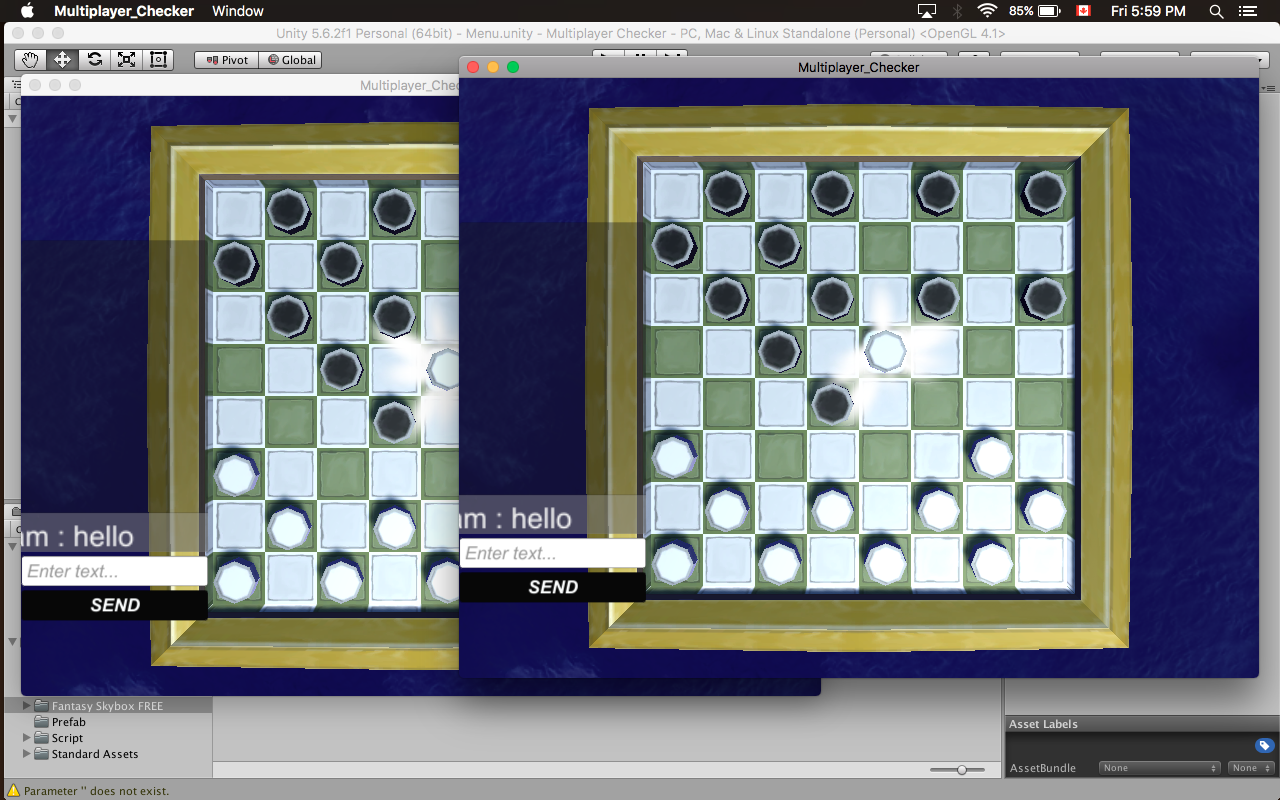The height and width of the screenshot is (800, 1280).
Task: Open the AssetBundle name dropdown
Action: point(1159,768)
